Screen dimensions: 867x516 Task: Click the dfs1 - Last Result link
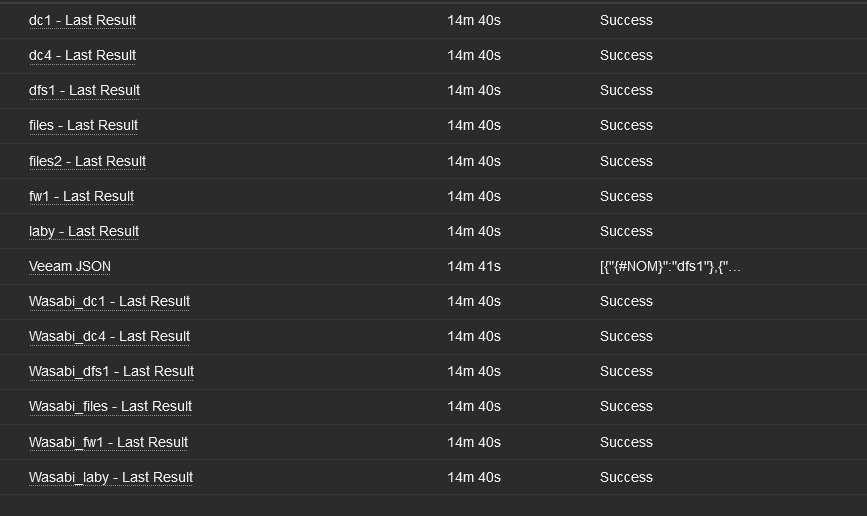pyautogui.click(x=84, y=90)
